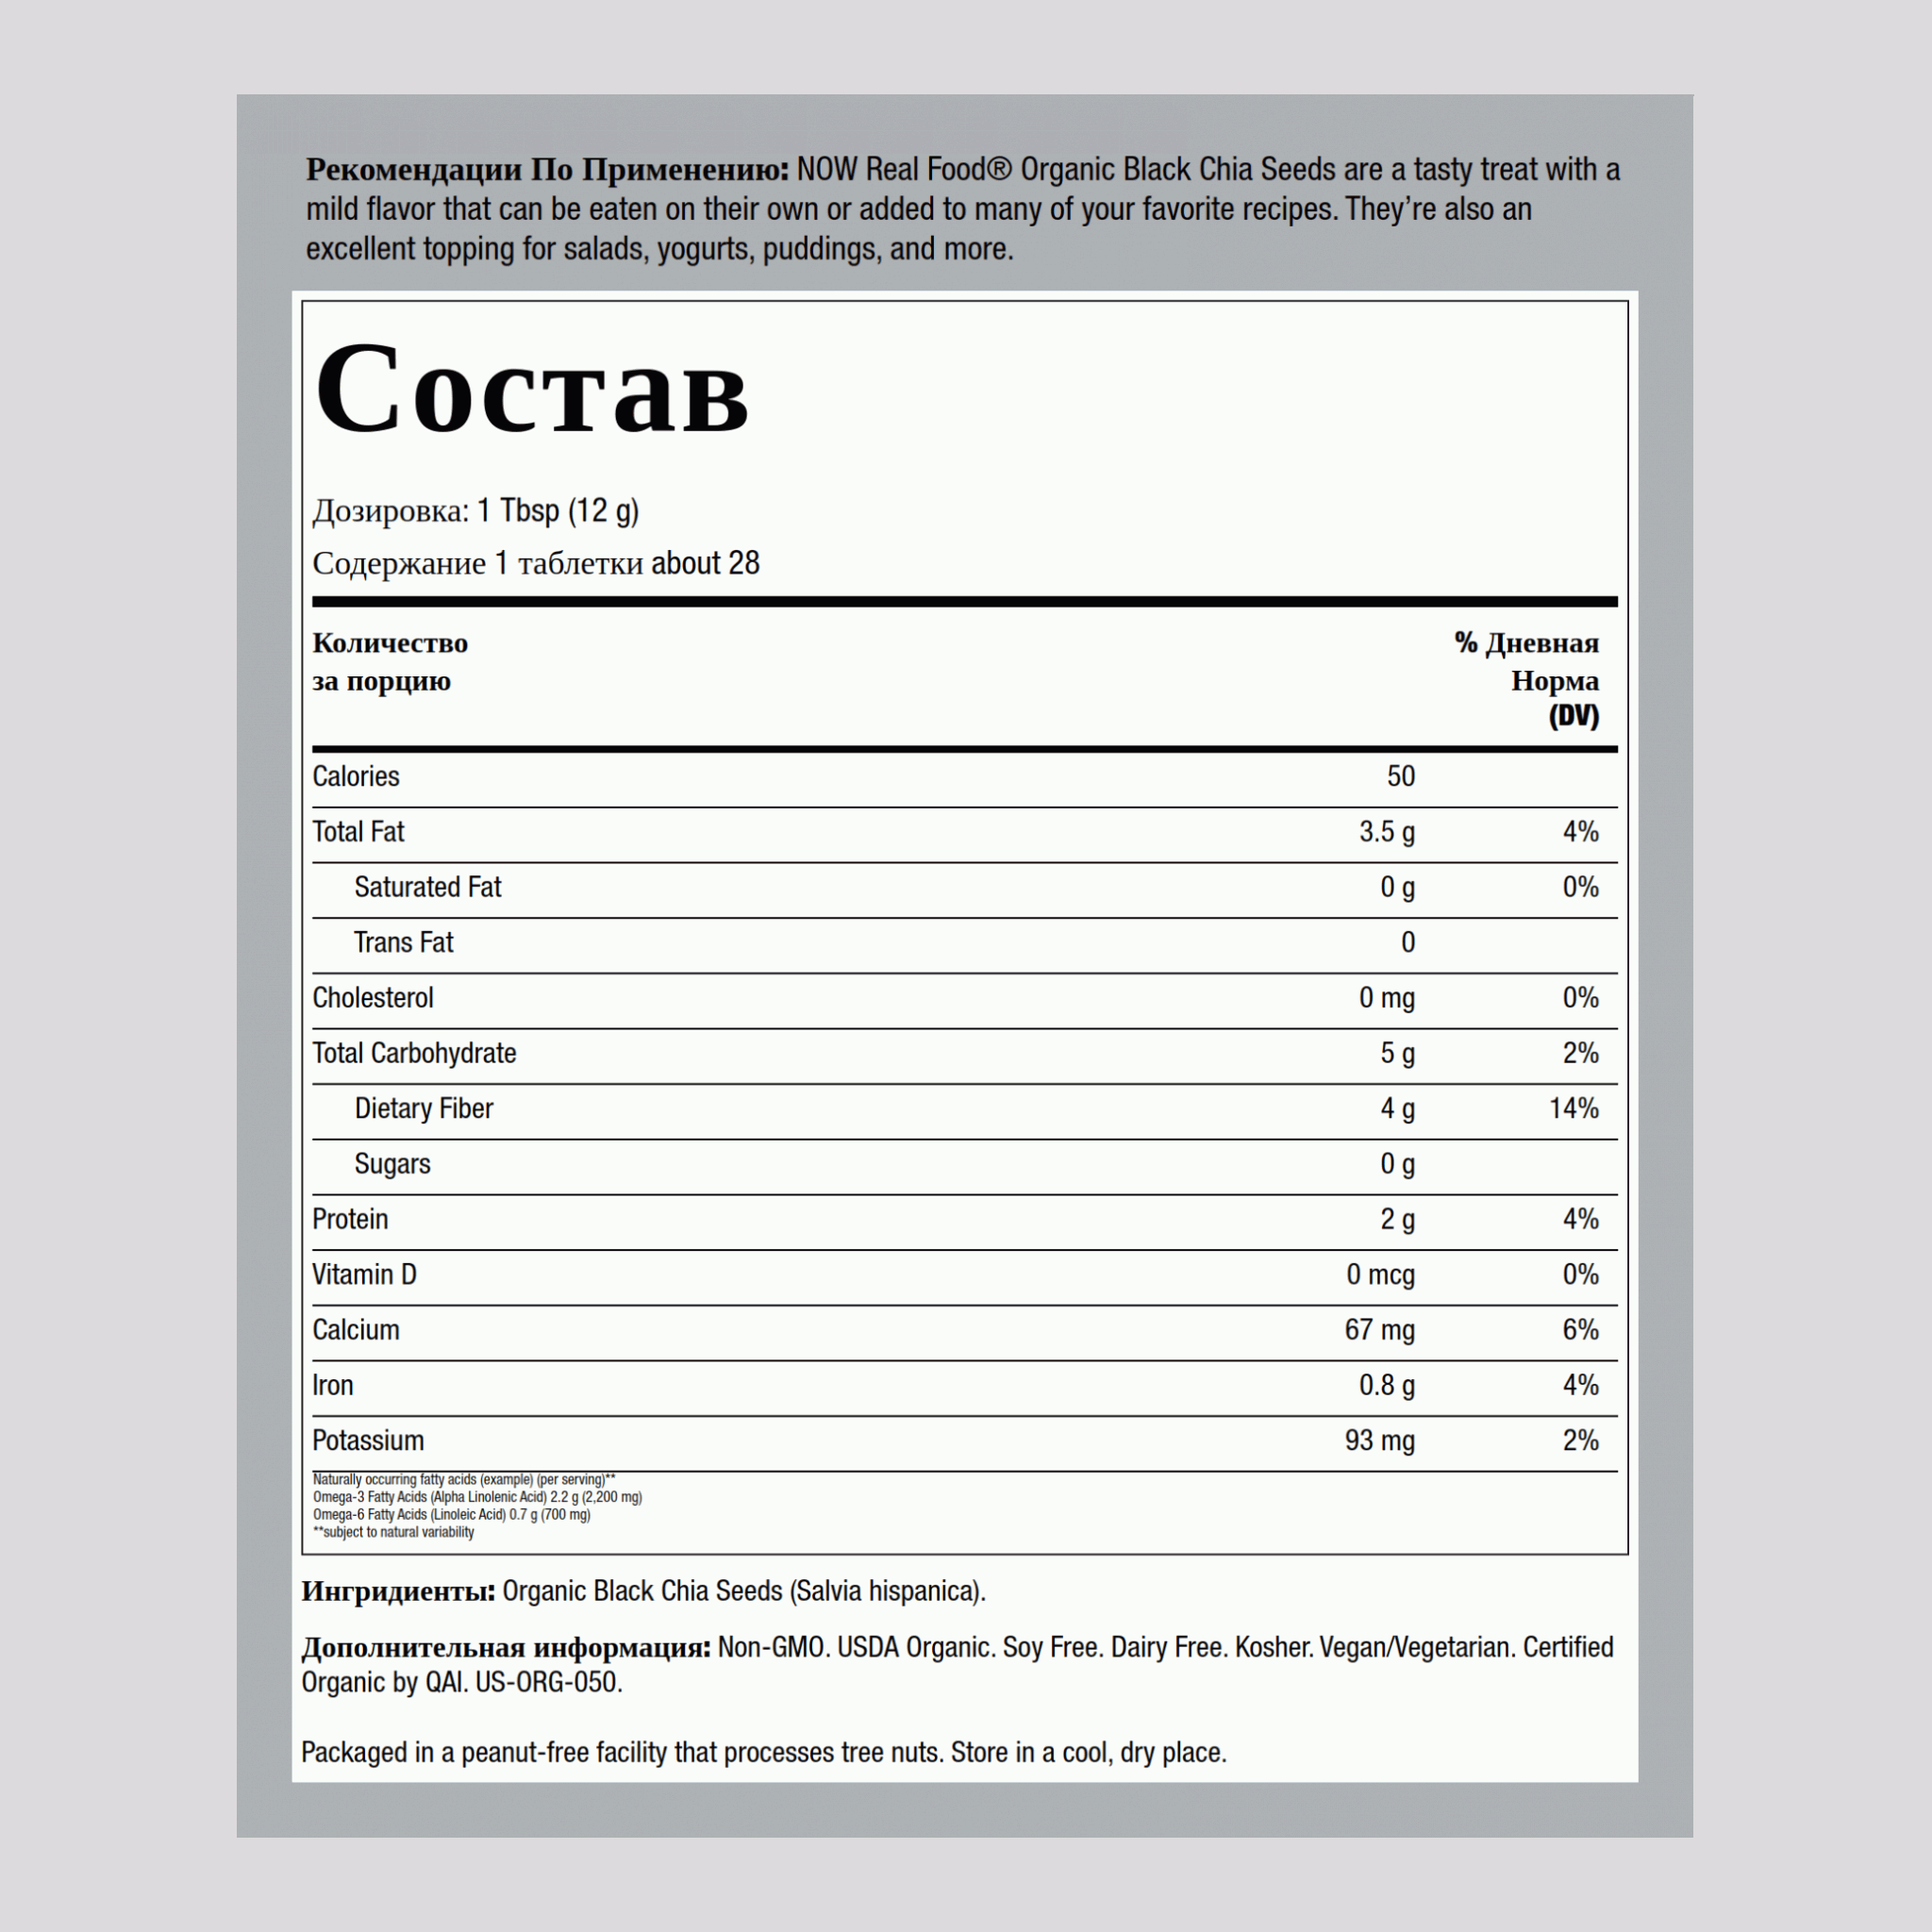Click the Cholesterol amount '0 mg'

pos(1387,998)
